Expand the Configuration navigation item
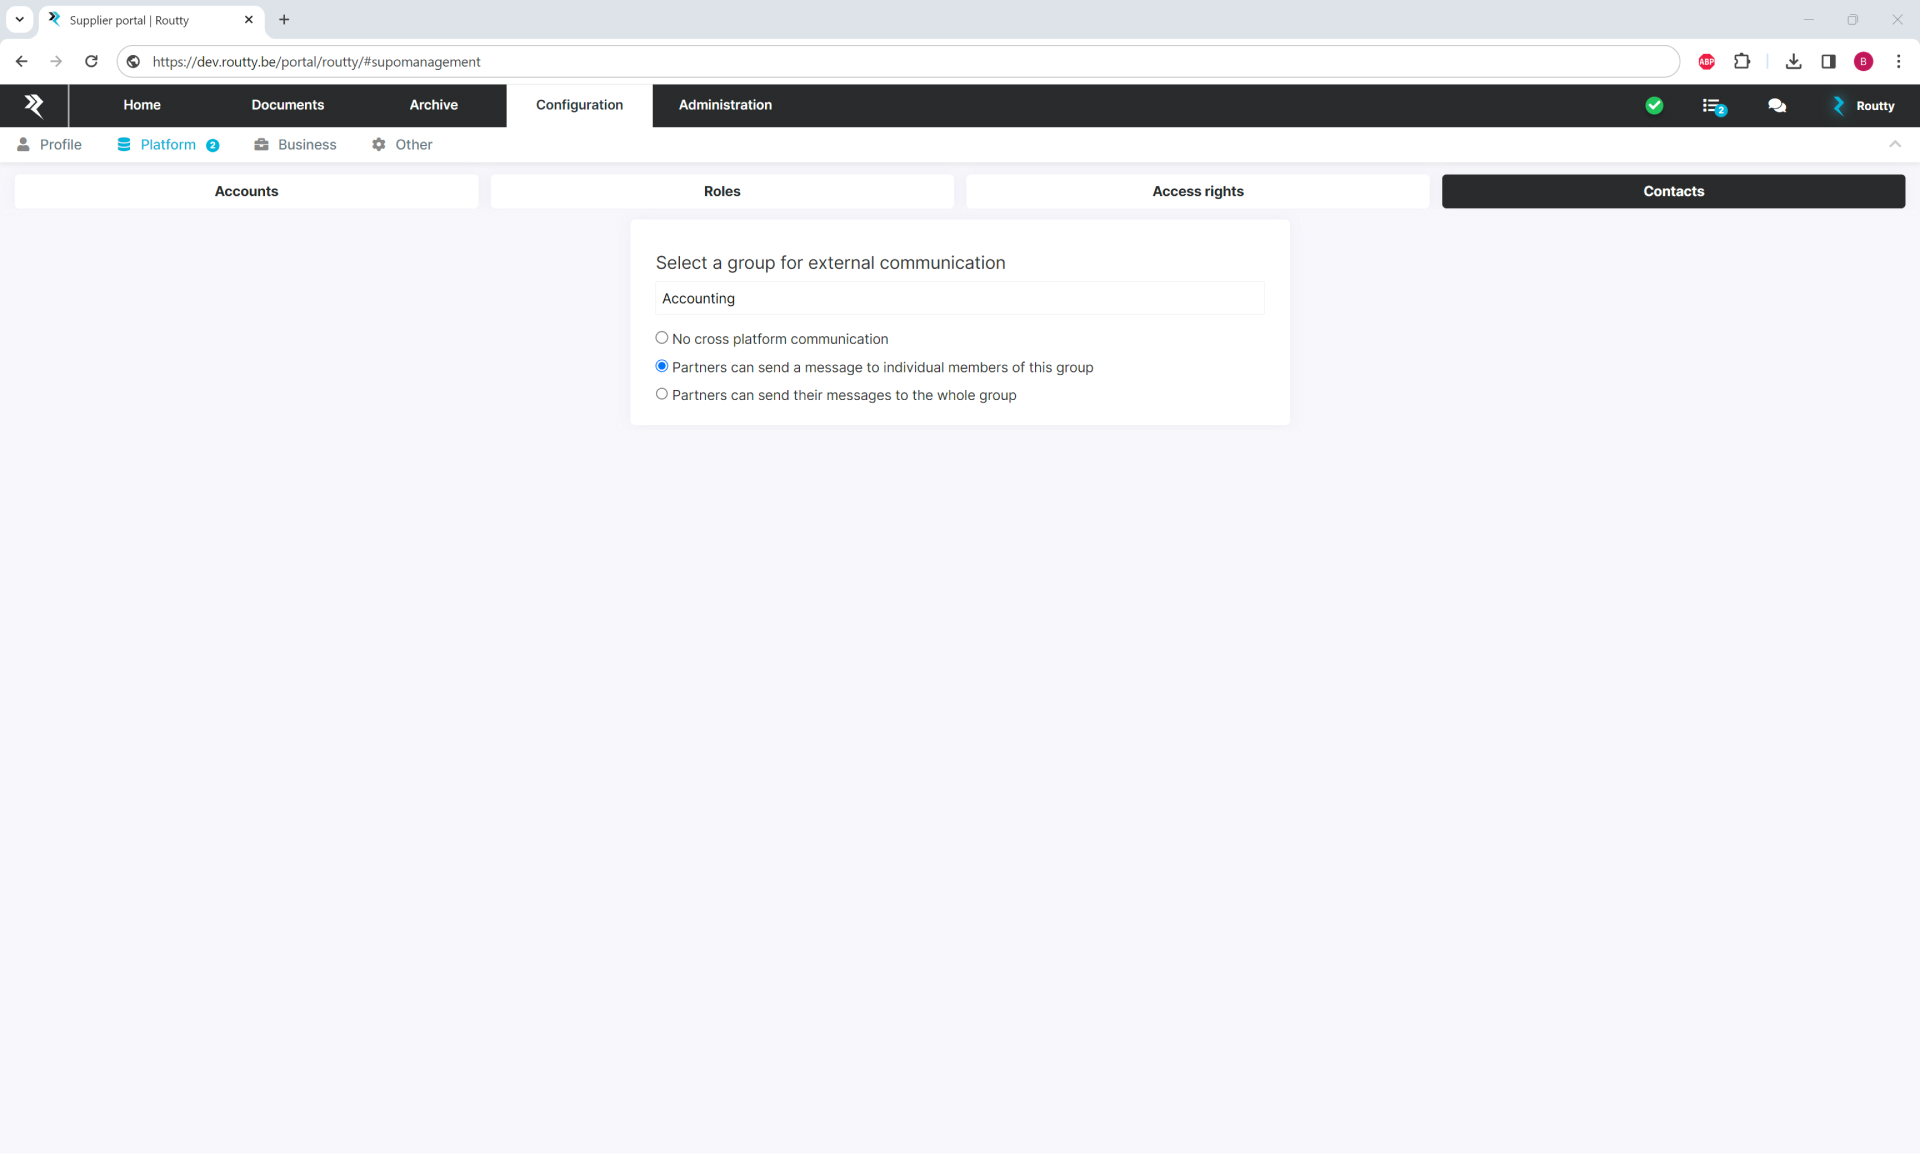 (x=577, y=104)
